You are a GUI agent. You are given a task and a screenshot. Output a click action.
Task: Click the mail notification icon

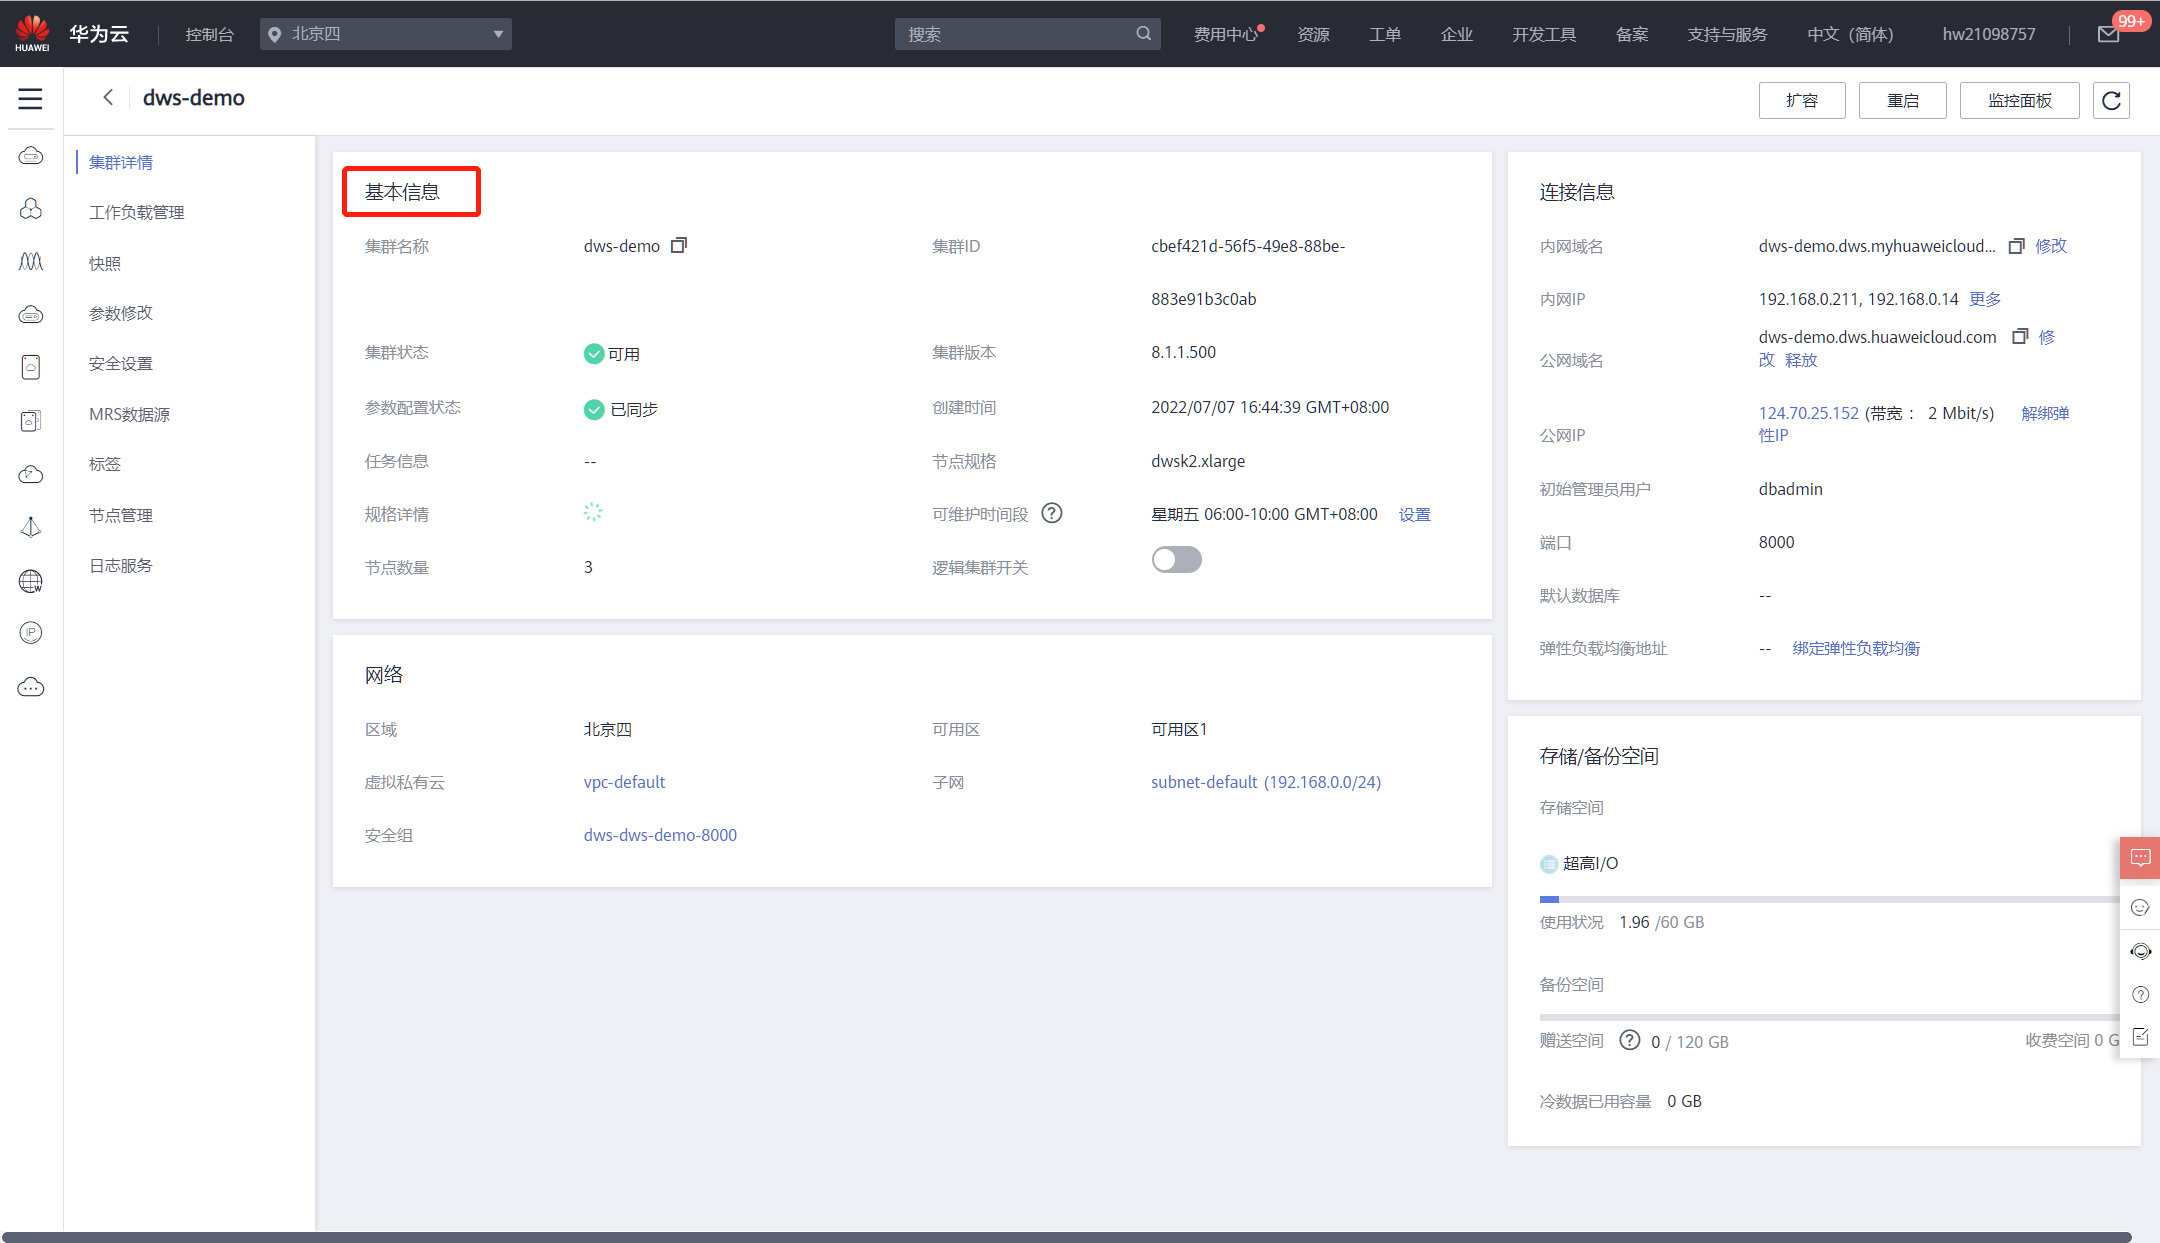pos(2108,35)
